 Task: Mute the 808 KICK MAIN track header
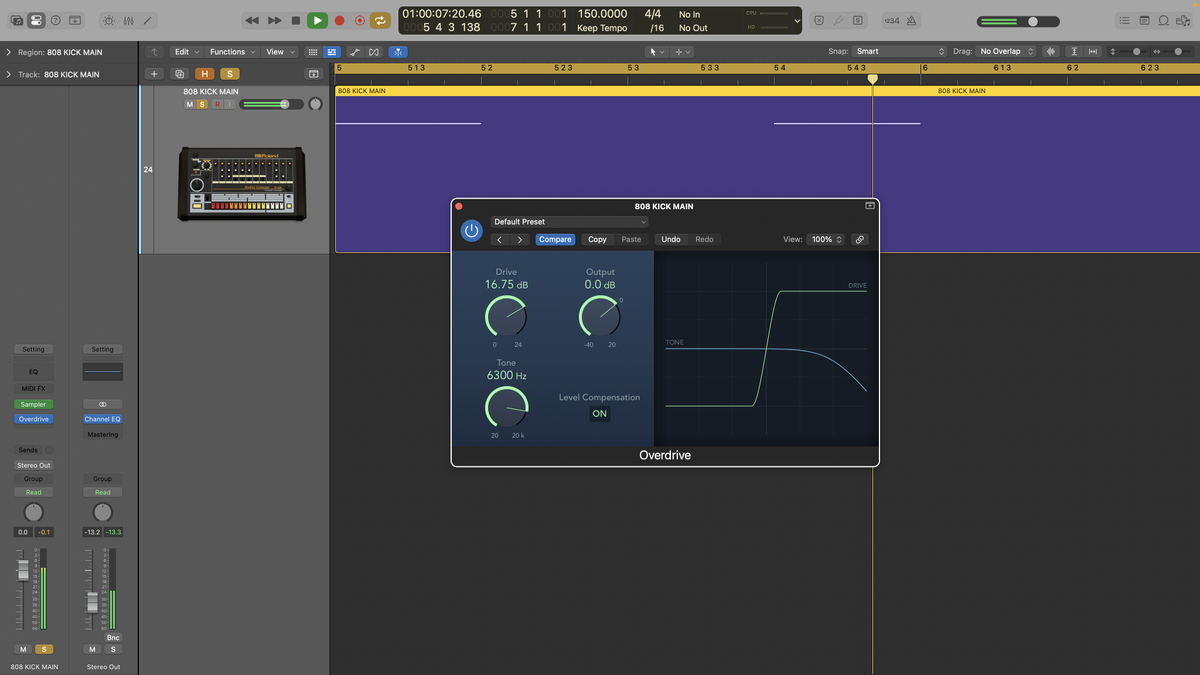coord(189,104)
